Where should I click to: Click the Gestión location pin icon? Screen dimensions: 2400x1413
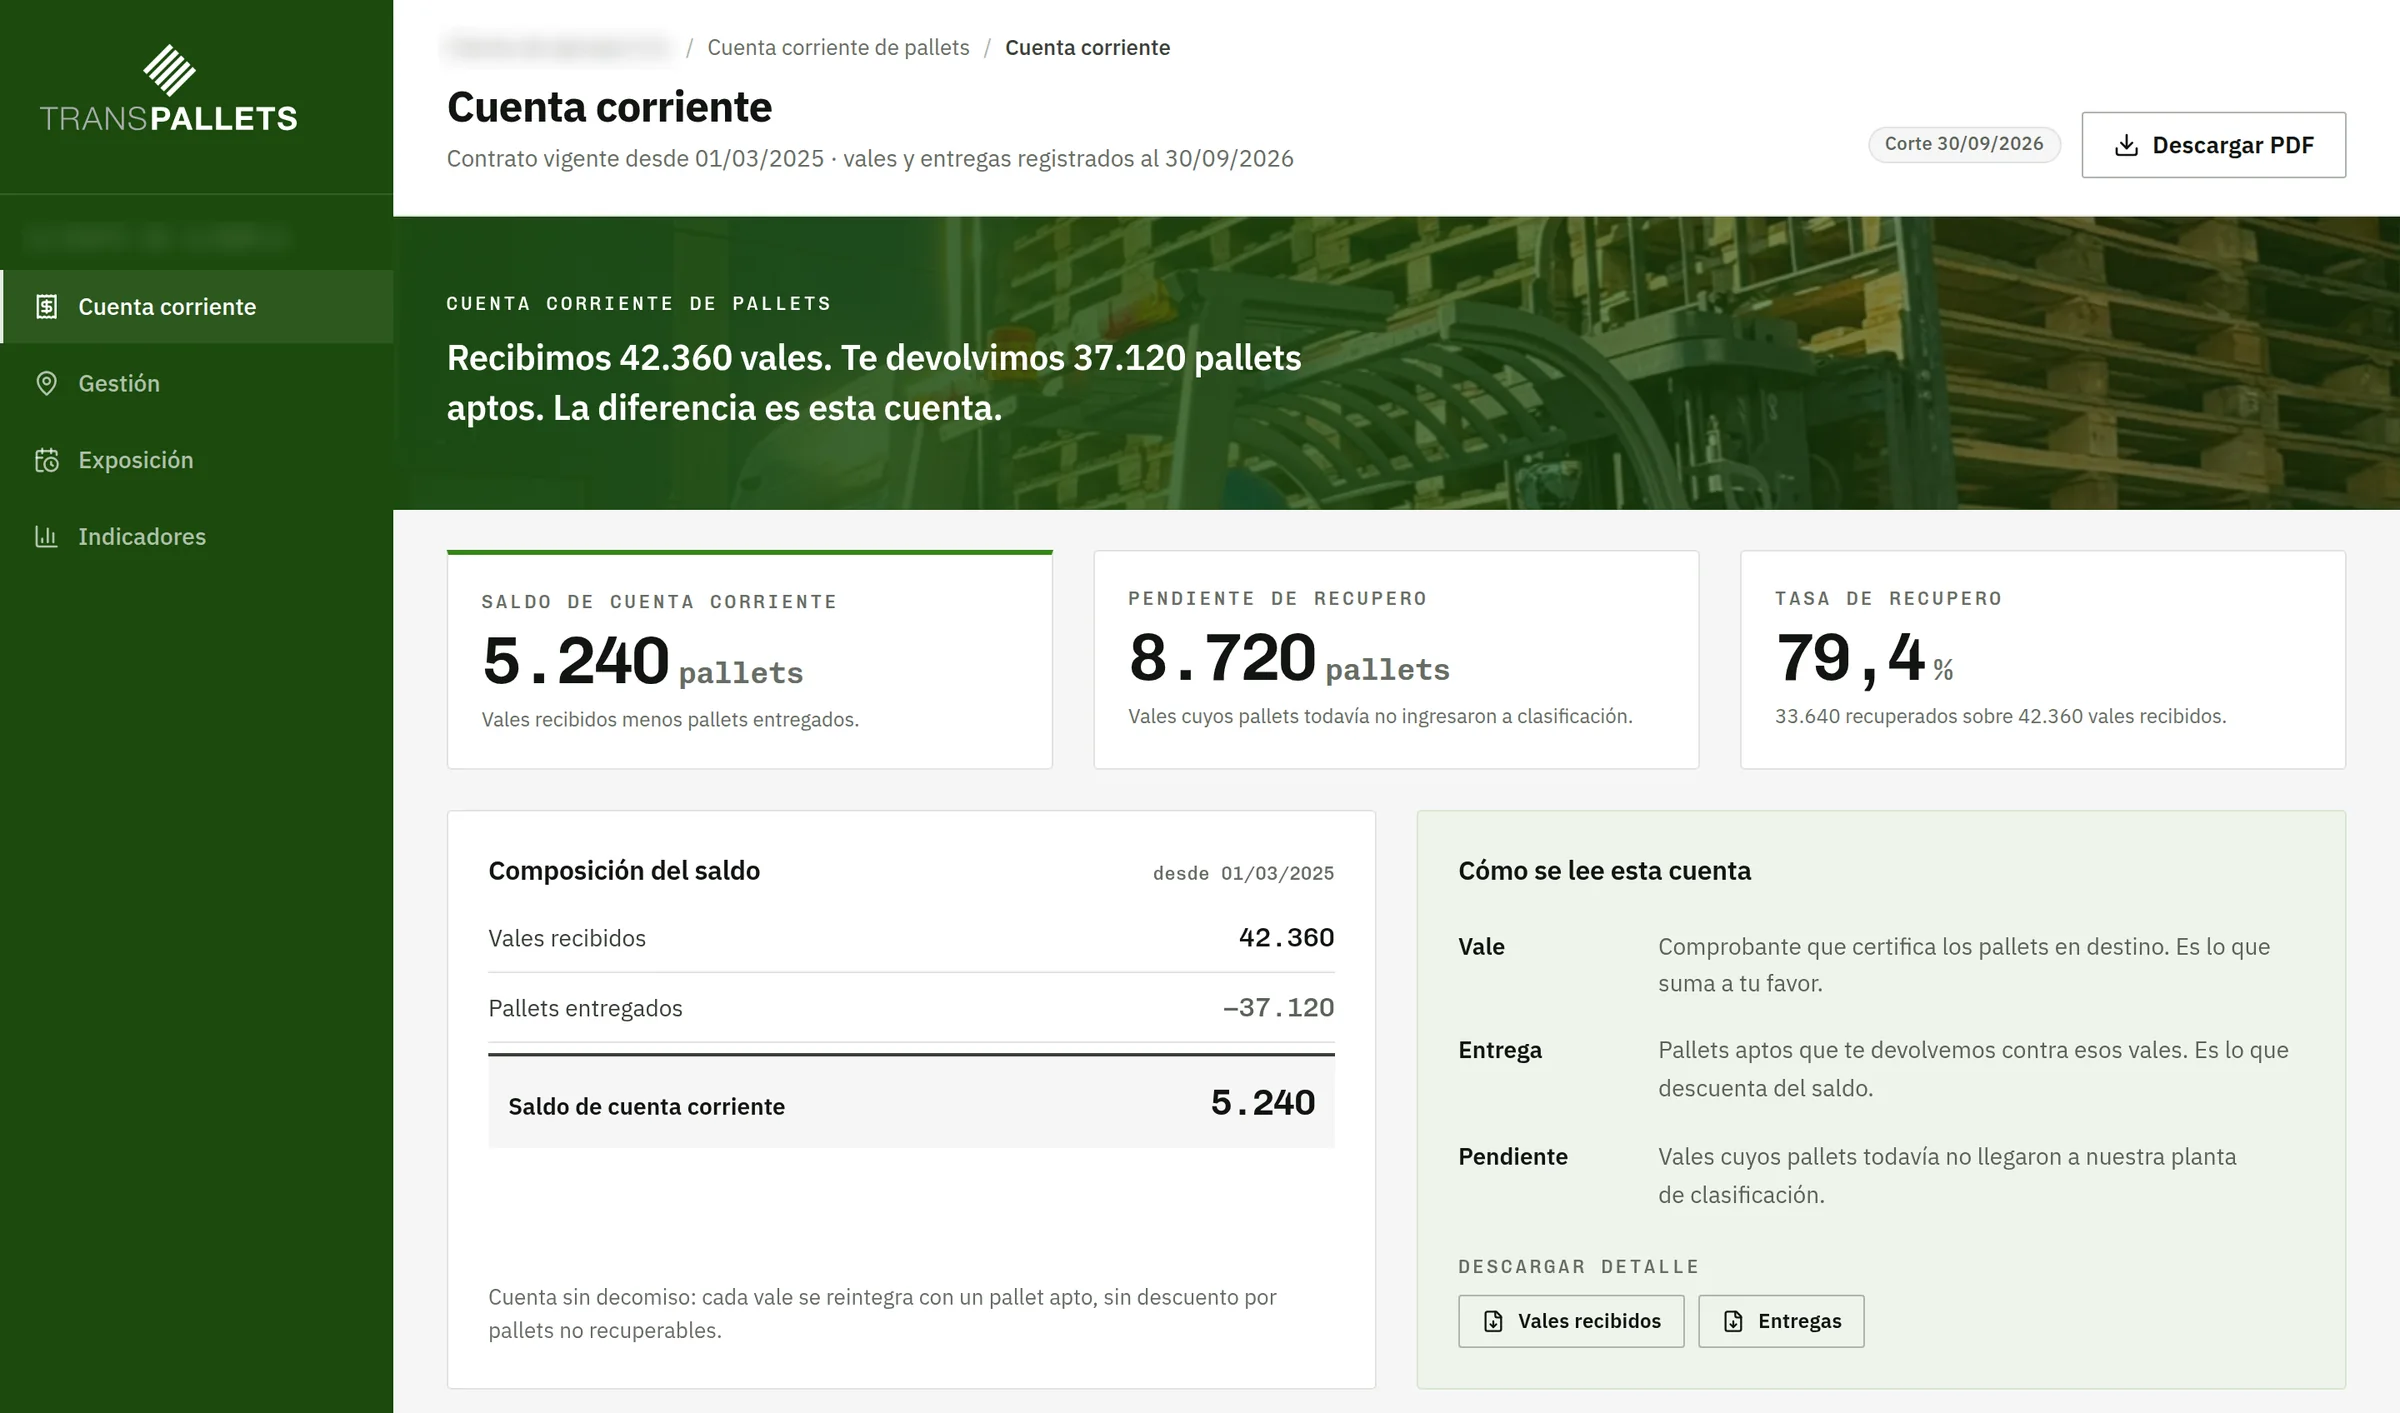[47, 383]
